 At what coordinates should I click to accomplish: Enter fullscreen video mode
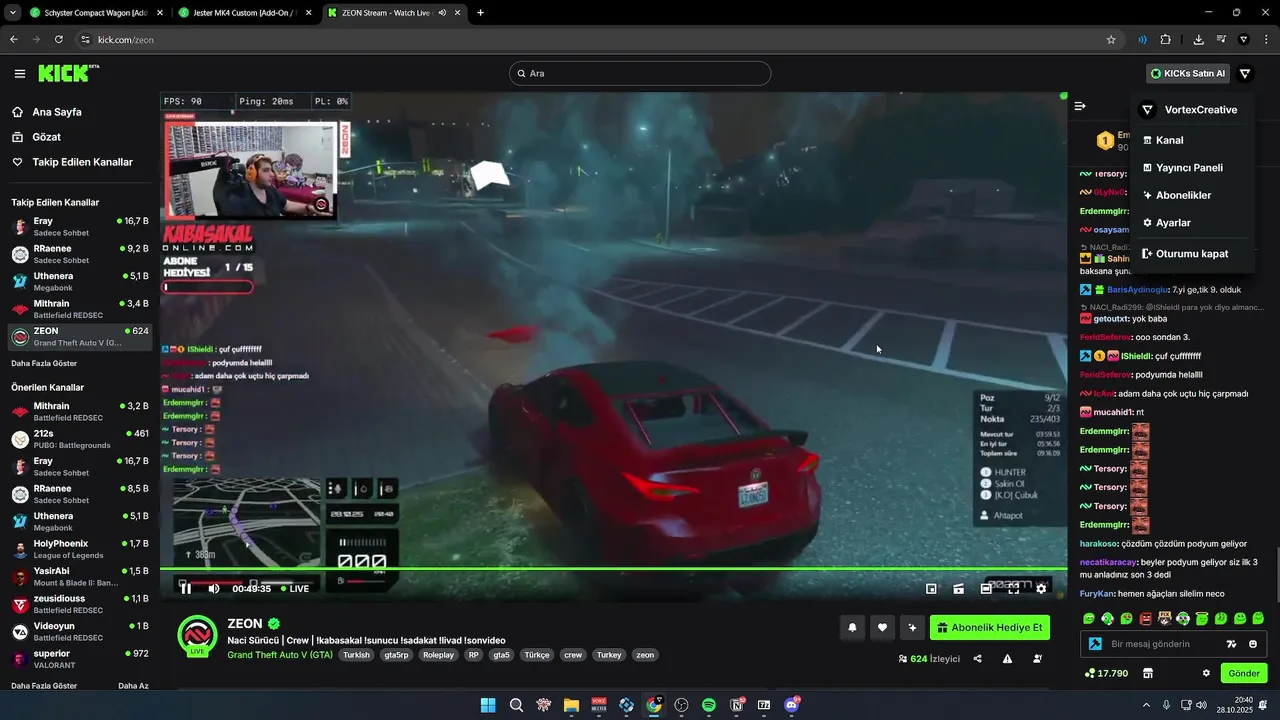1013,588
